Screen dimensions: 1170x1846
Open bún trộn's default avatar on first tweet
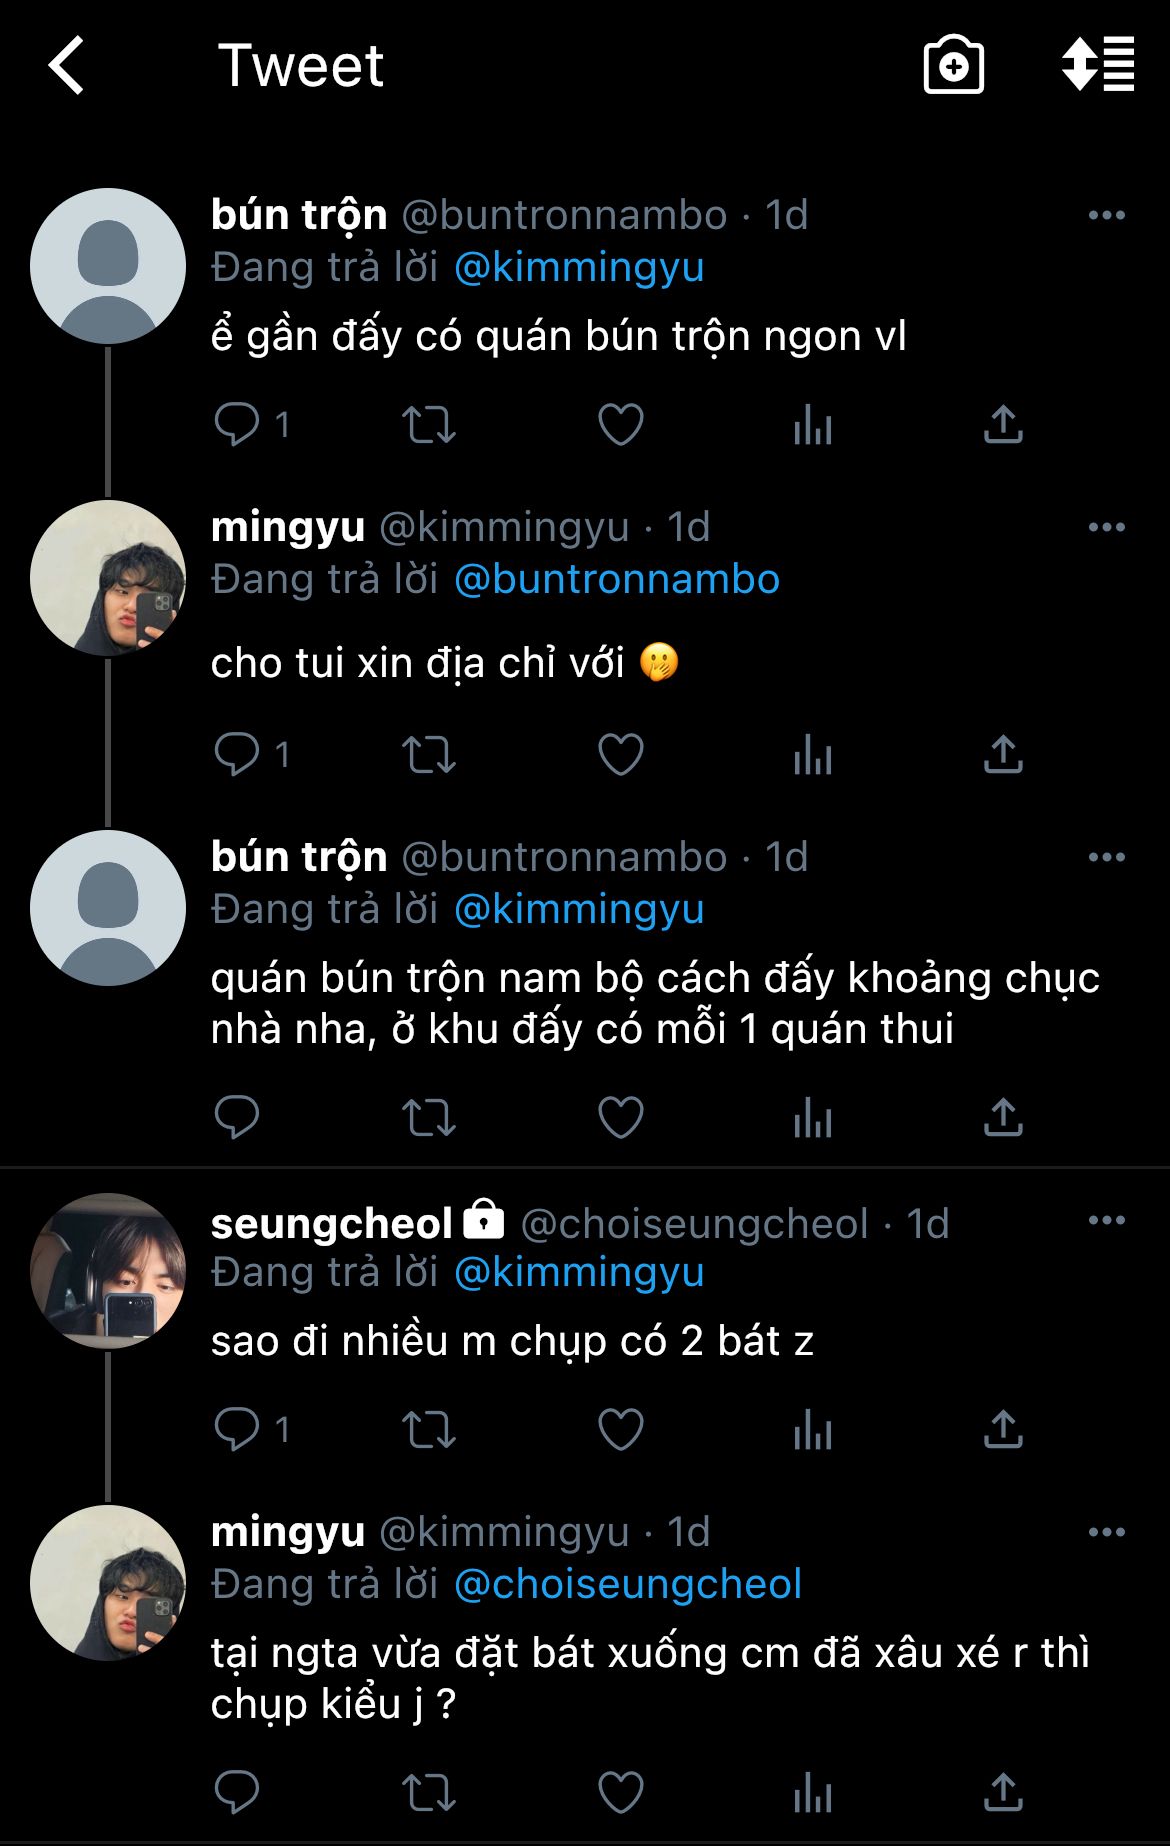click(108, 266)
